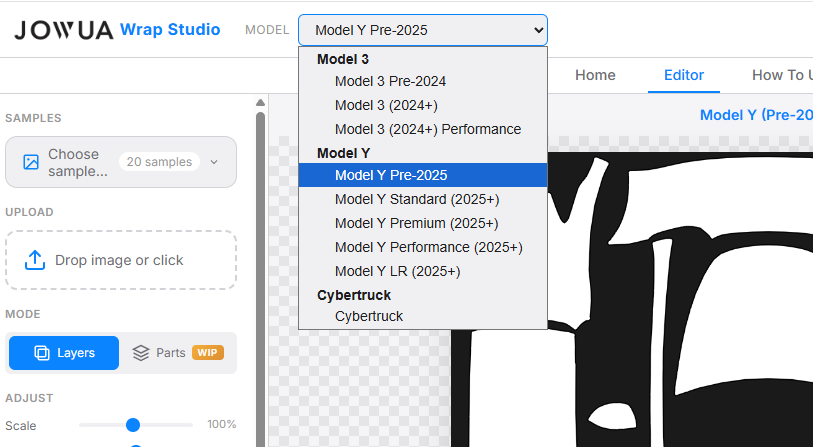Select Model Y Premium (2025+)
Image resolution: width=813 pixels, height=447 pixels.
(x=416, y=223)
